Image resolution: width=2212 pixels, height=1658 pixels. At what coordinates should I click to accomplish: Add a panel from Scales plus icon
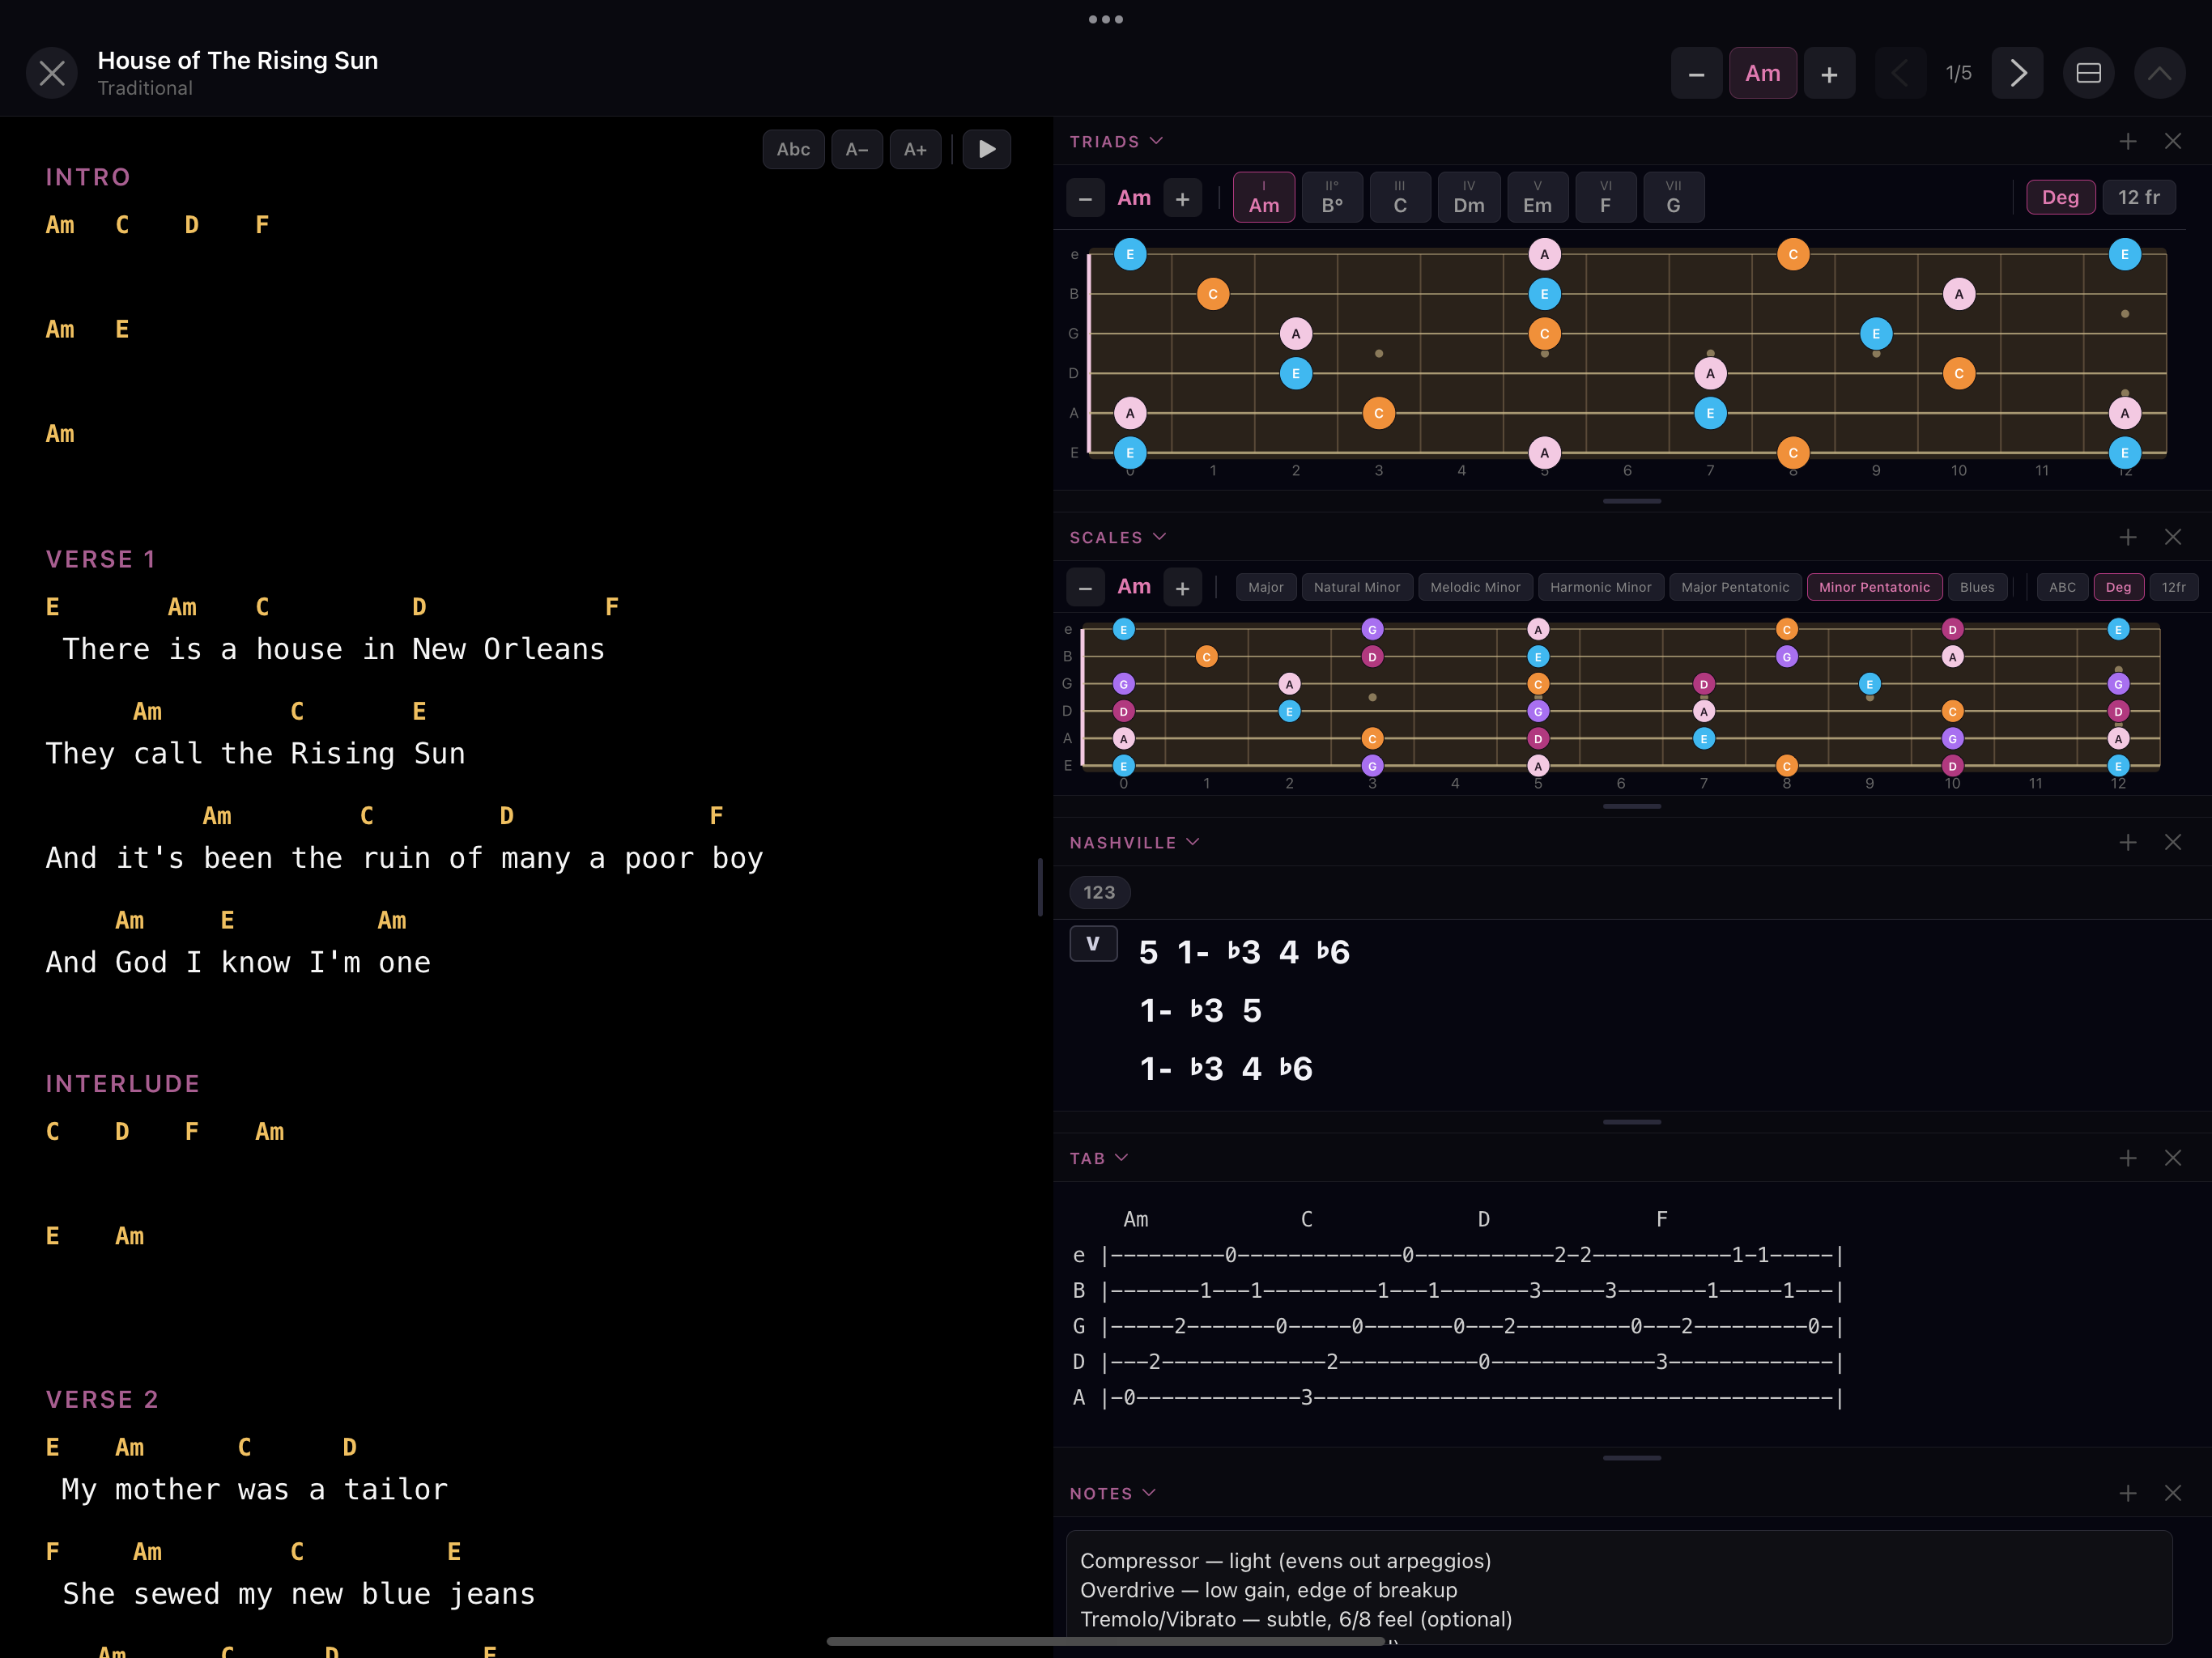2128,537
